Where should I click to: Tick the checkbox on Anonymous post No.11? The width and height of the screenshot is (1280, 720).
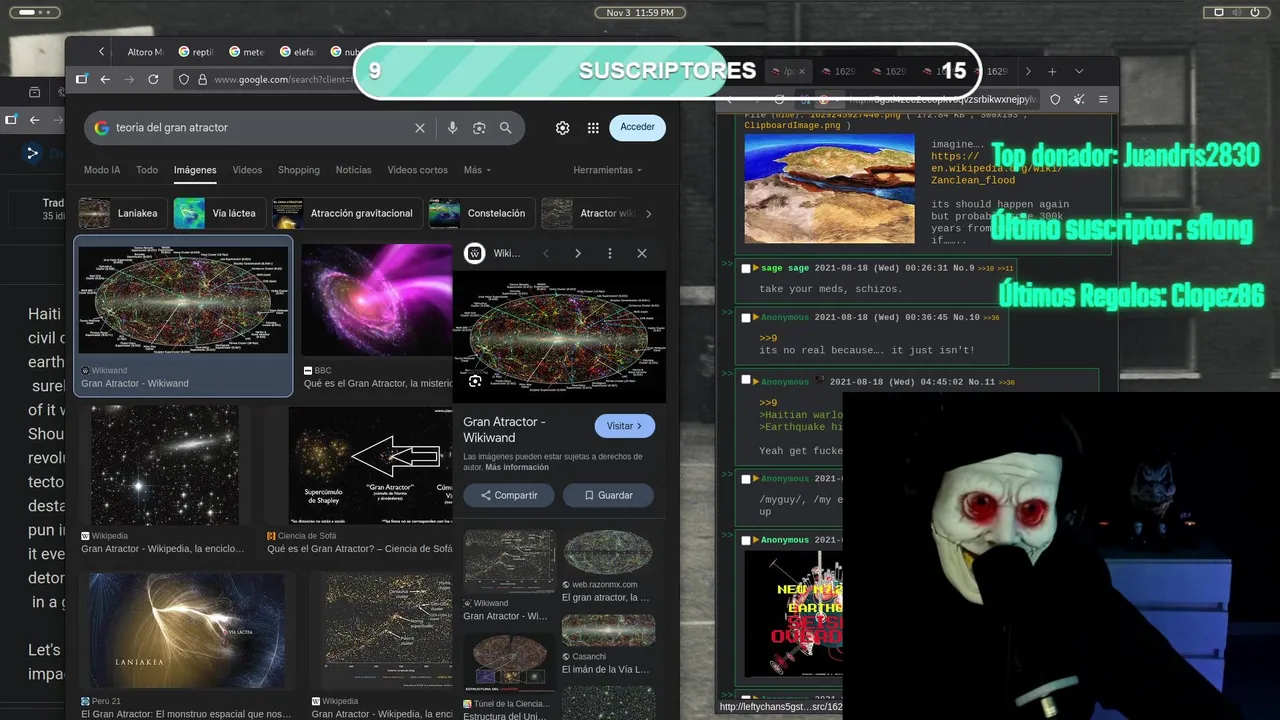[x=746, y=381]
